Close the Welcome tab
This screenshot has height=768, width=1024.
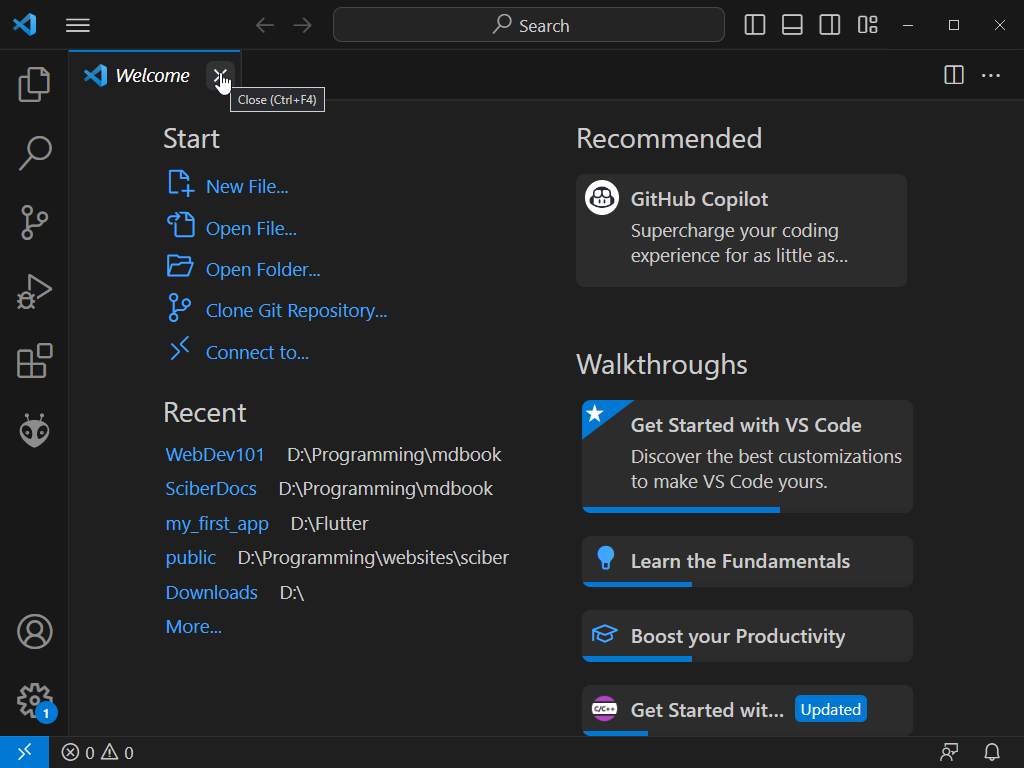[220, 76]
